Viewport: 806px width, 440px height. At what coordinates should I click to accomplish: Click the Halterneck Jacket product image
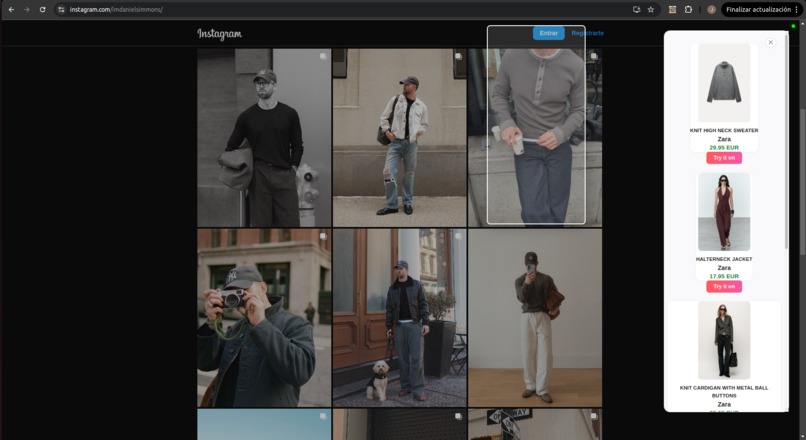point(724,212)
